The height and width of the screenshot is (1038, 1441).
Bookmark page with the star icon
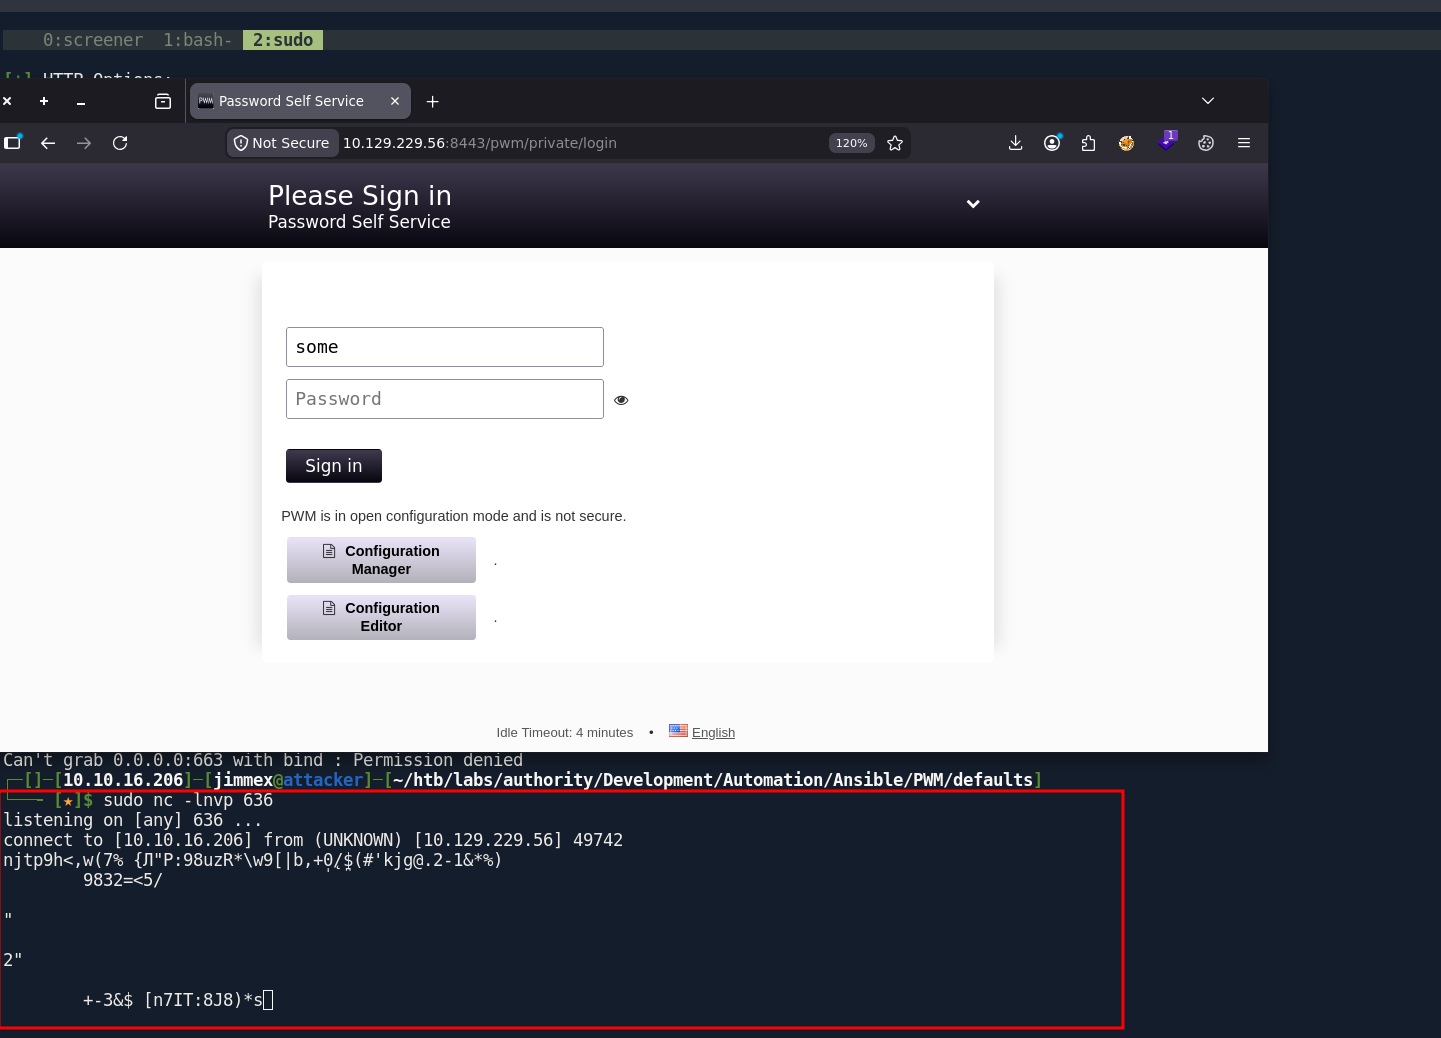tap(895, 143)
